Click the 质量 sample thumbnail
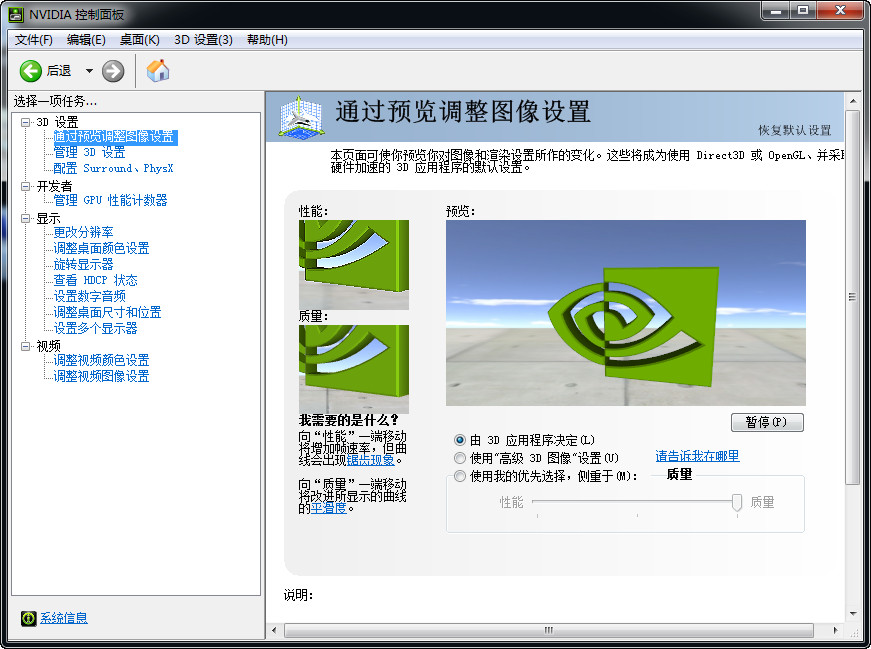This screenshot has width=871, height=649. point(354,369)
